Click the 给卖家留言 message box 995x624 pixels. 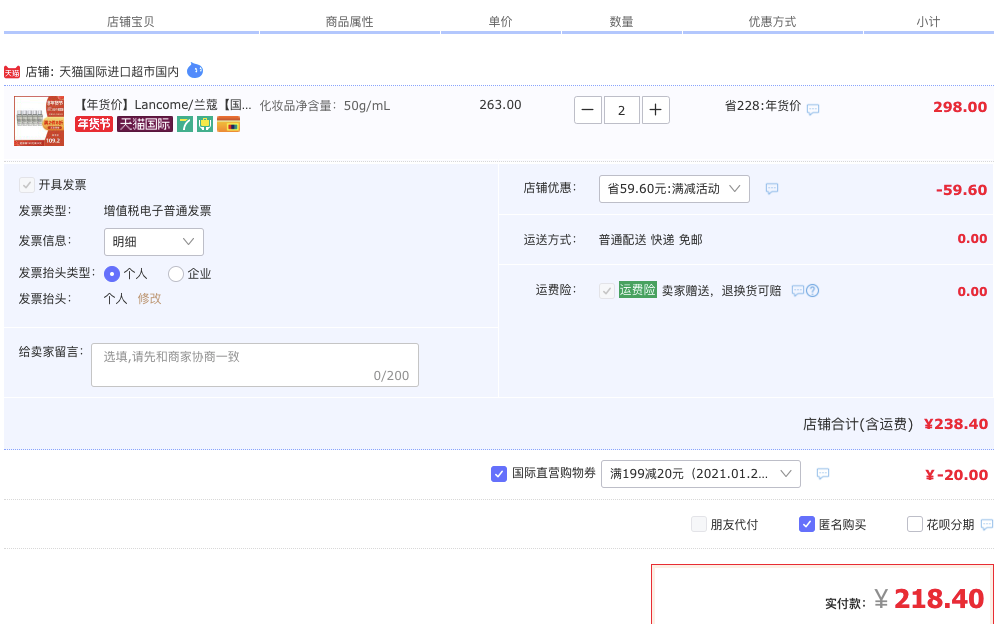click(255, 365)
